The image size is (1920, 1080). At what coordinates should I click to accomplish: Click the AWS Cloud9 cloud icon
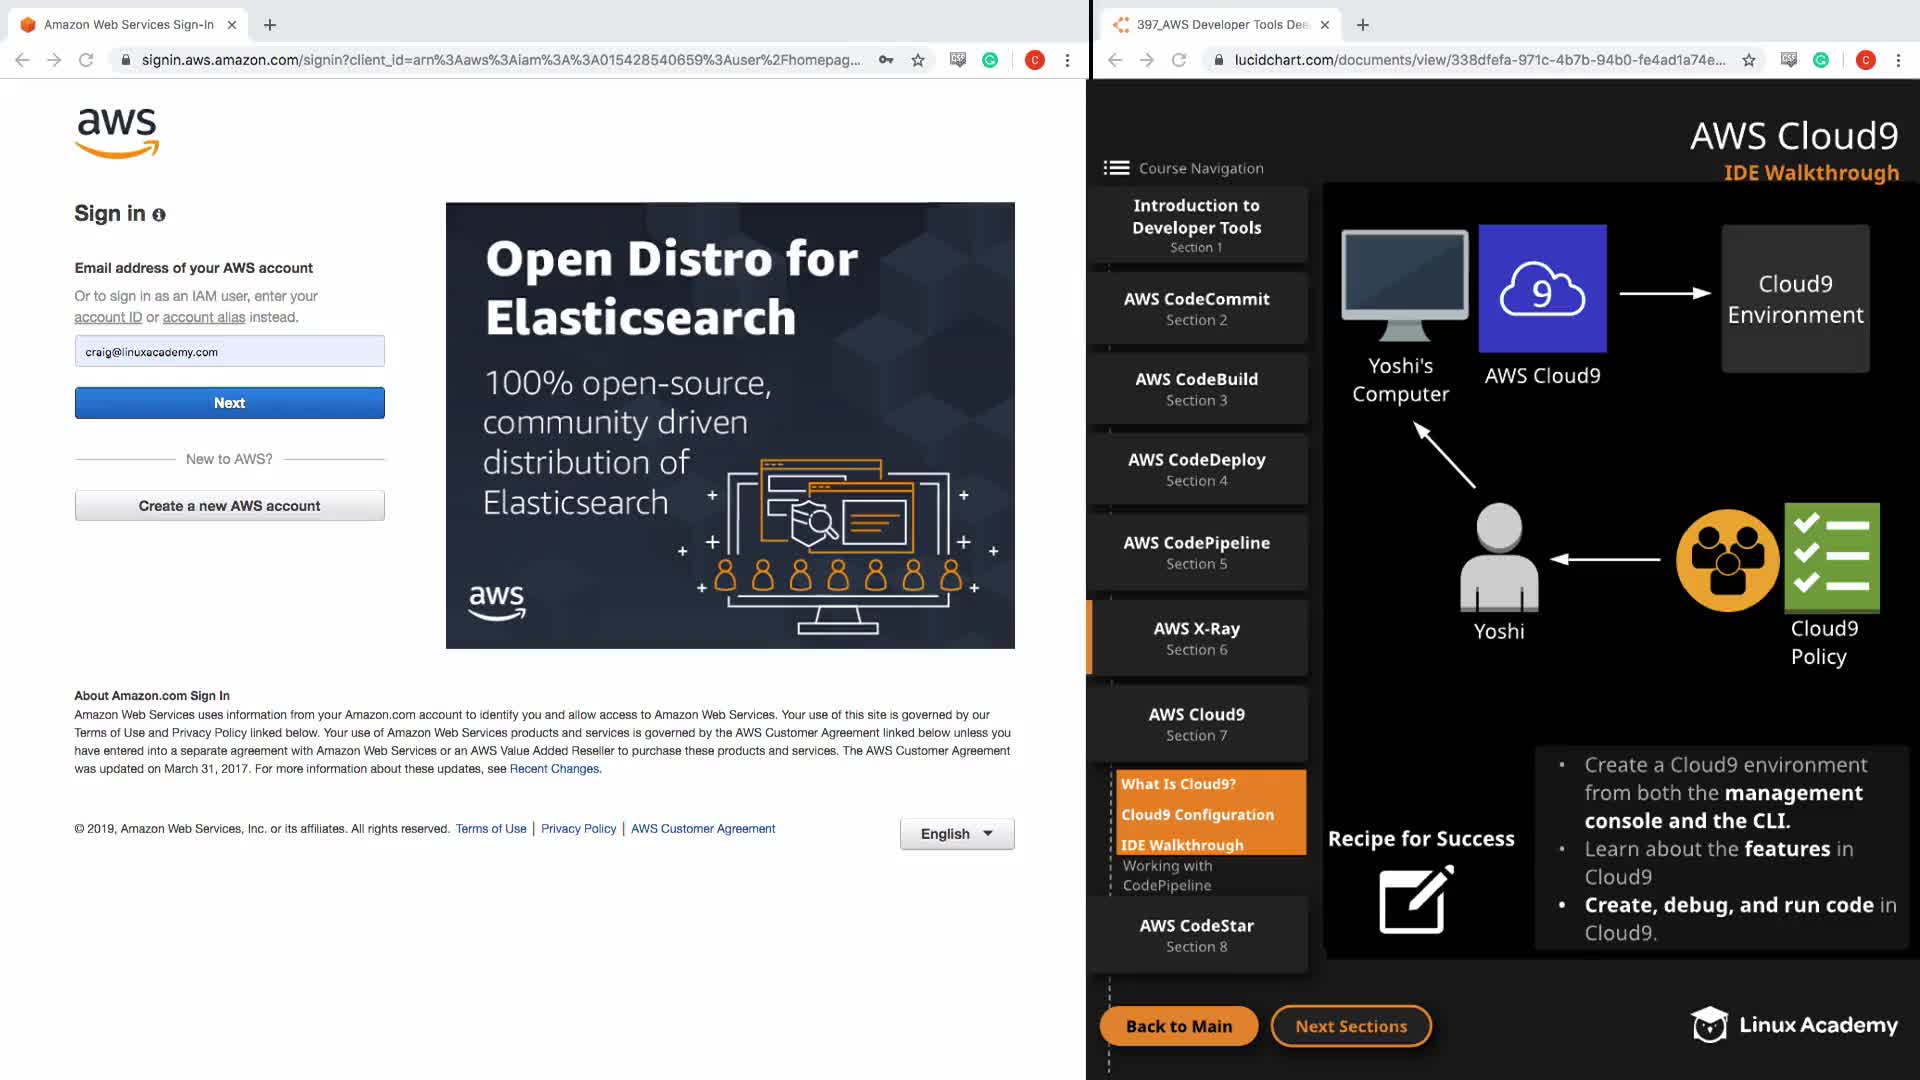[1542, 289]
